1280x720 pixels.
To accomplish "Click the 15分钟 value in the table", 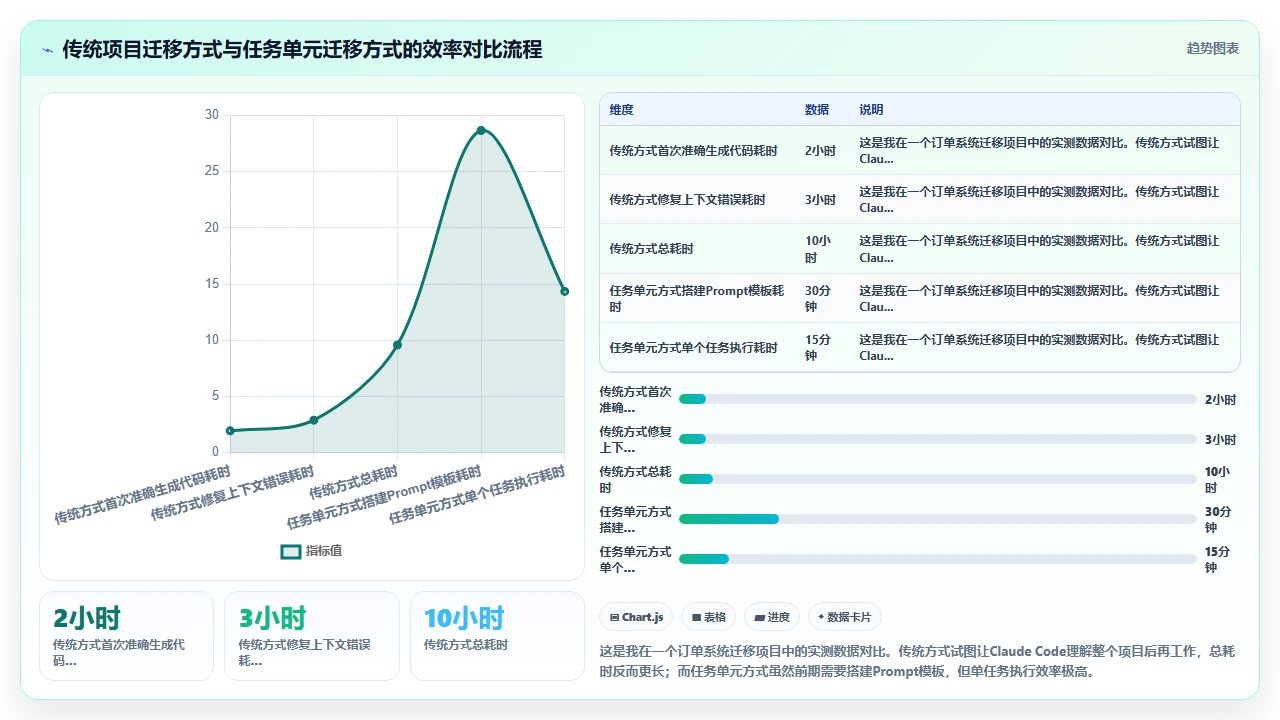I will (x=818, y=348).
